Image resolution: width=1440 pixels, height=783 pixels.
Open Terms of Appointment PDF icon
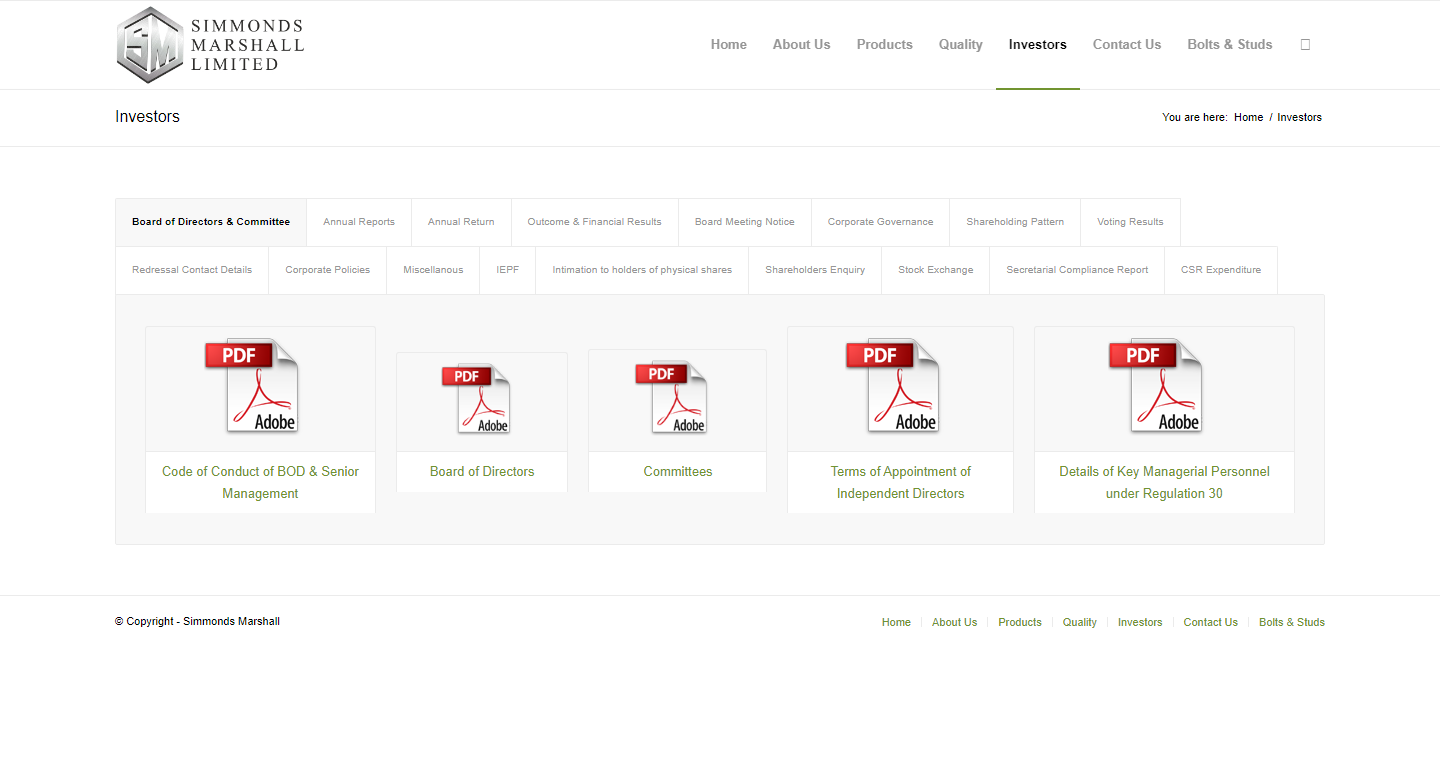click(x=893, y=385)
